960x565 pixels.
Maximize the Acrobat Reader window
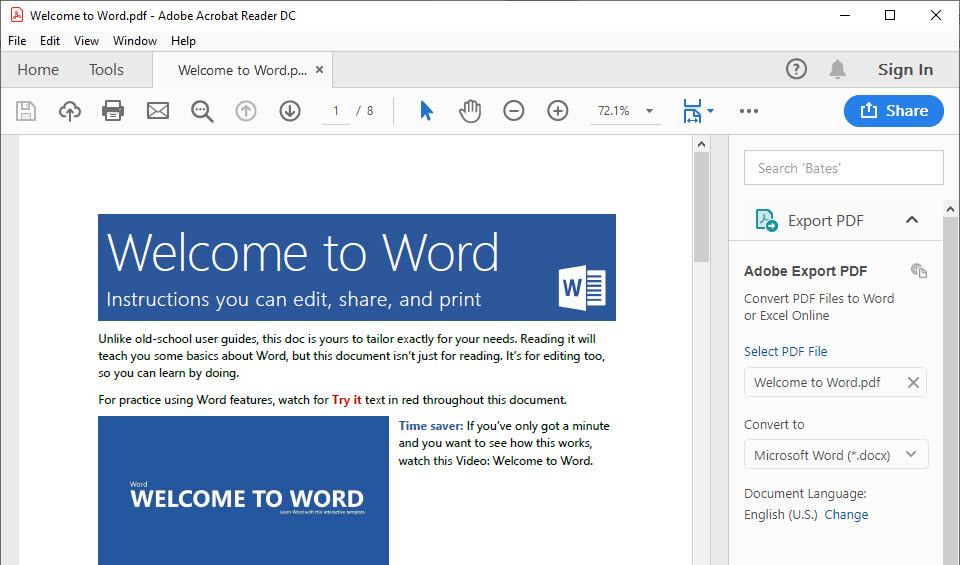890,15
